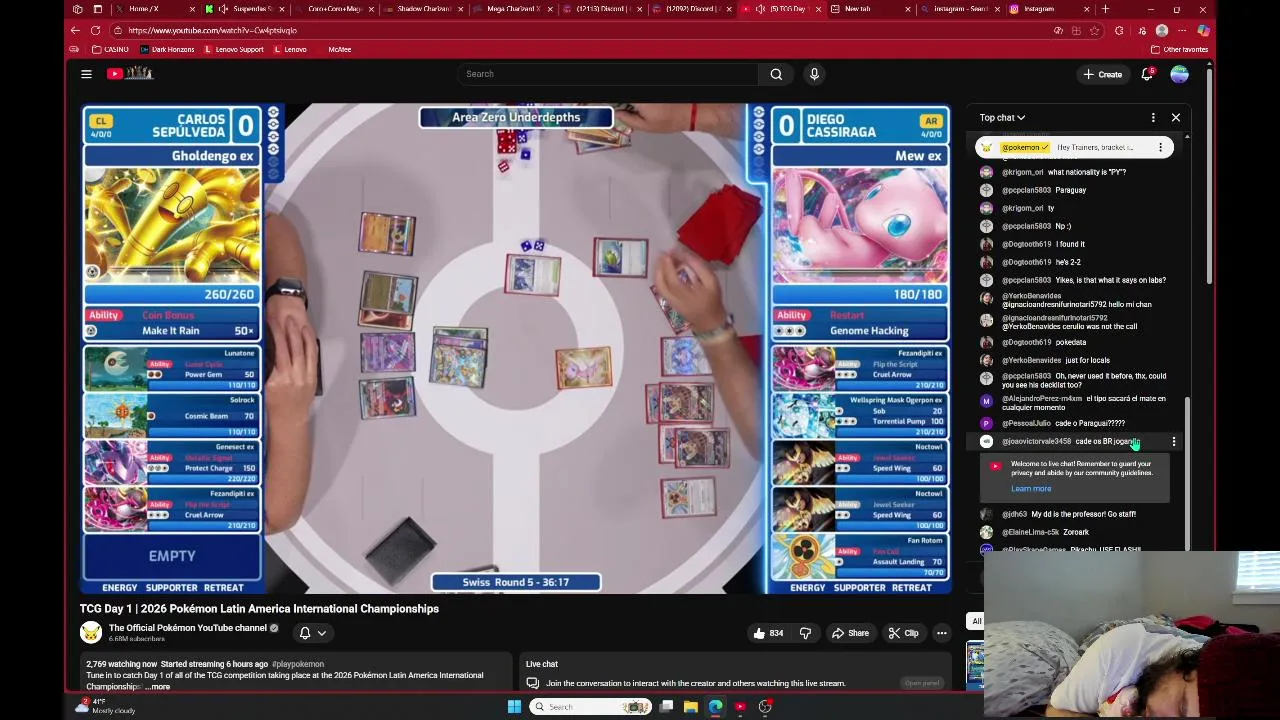Open the Other favorites folder

pyautogui.click(x=1179, y=49)
